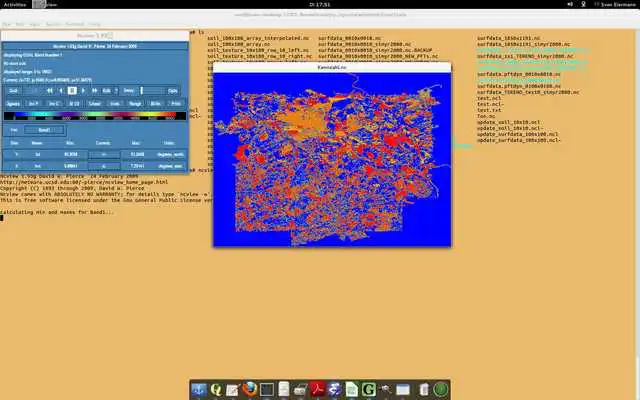Click the rainbow colorbar in Ncview

pyautogui.click(x=95, y=116)
